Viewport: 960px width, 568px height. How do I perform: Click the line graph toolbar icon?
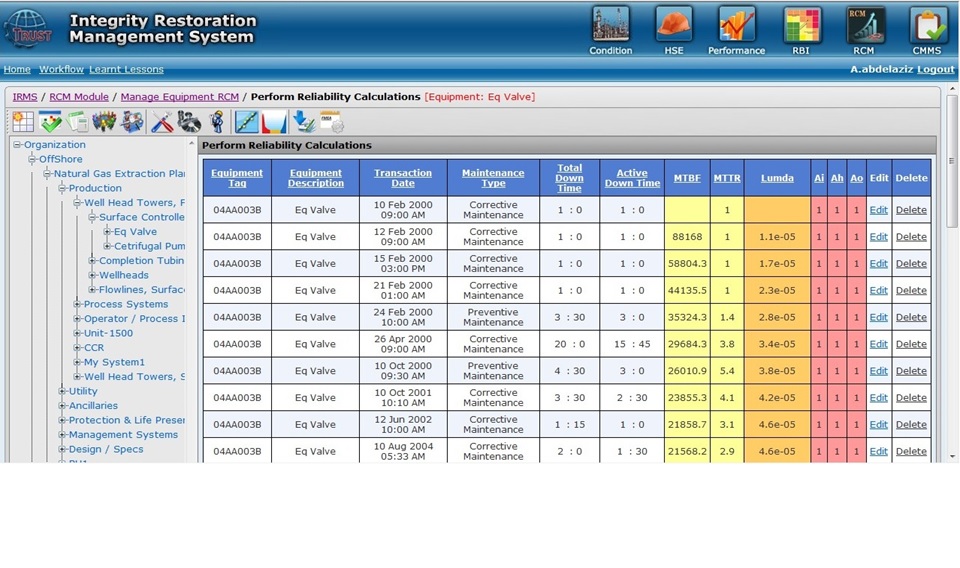(246, 122)
